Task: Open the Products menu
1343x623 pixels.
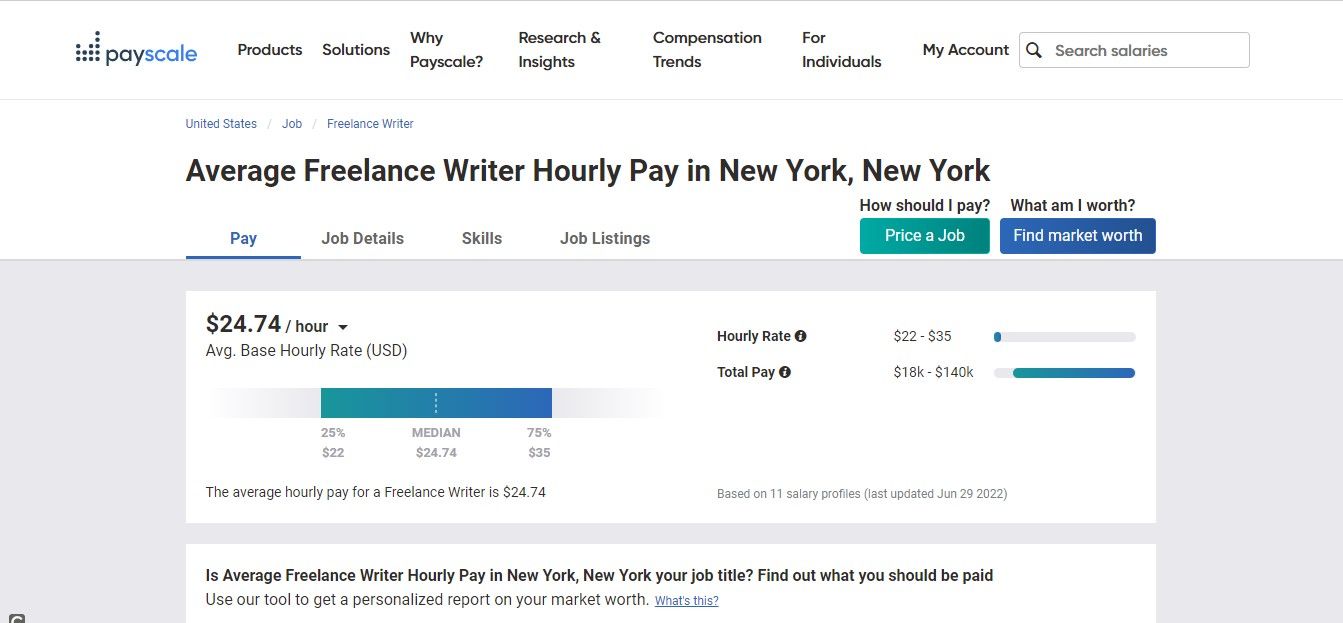Action: (269, 50)
